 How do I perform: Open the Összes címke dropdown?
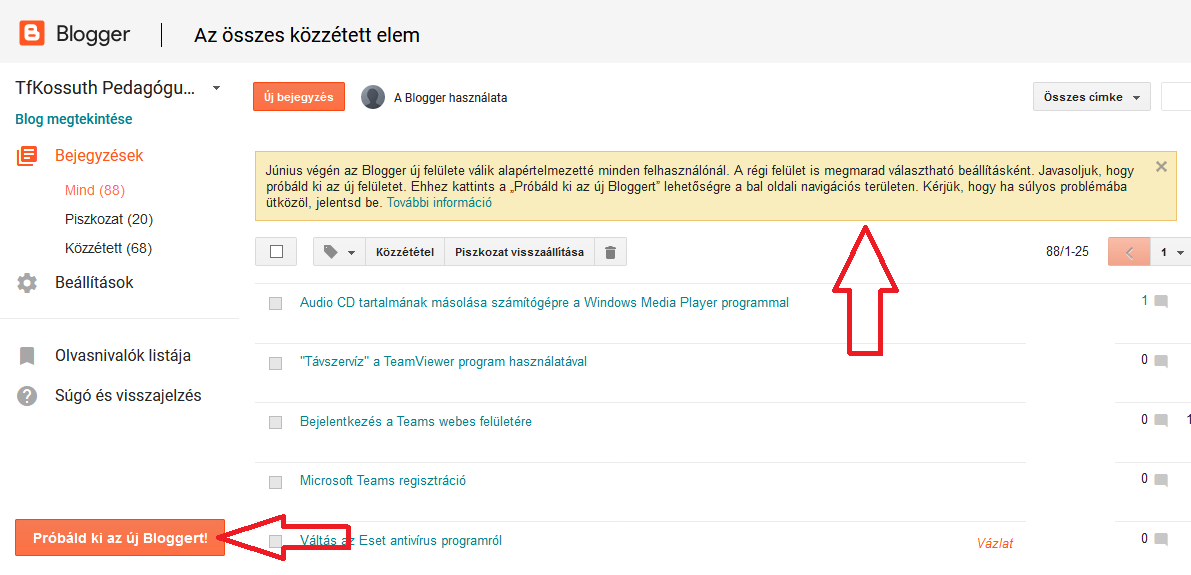coord(1091,97)
